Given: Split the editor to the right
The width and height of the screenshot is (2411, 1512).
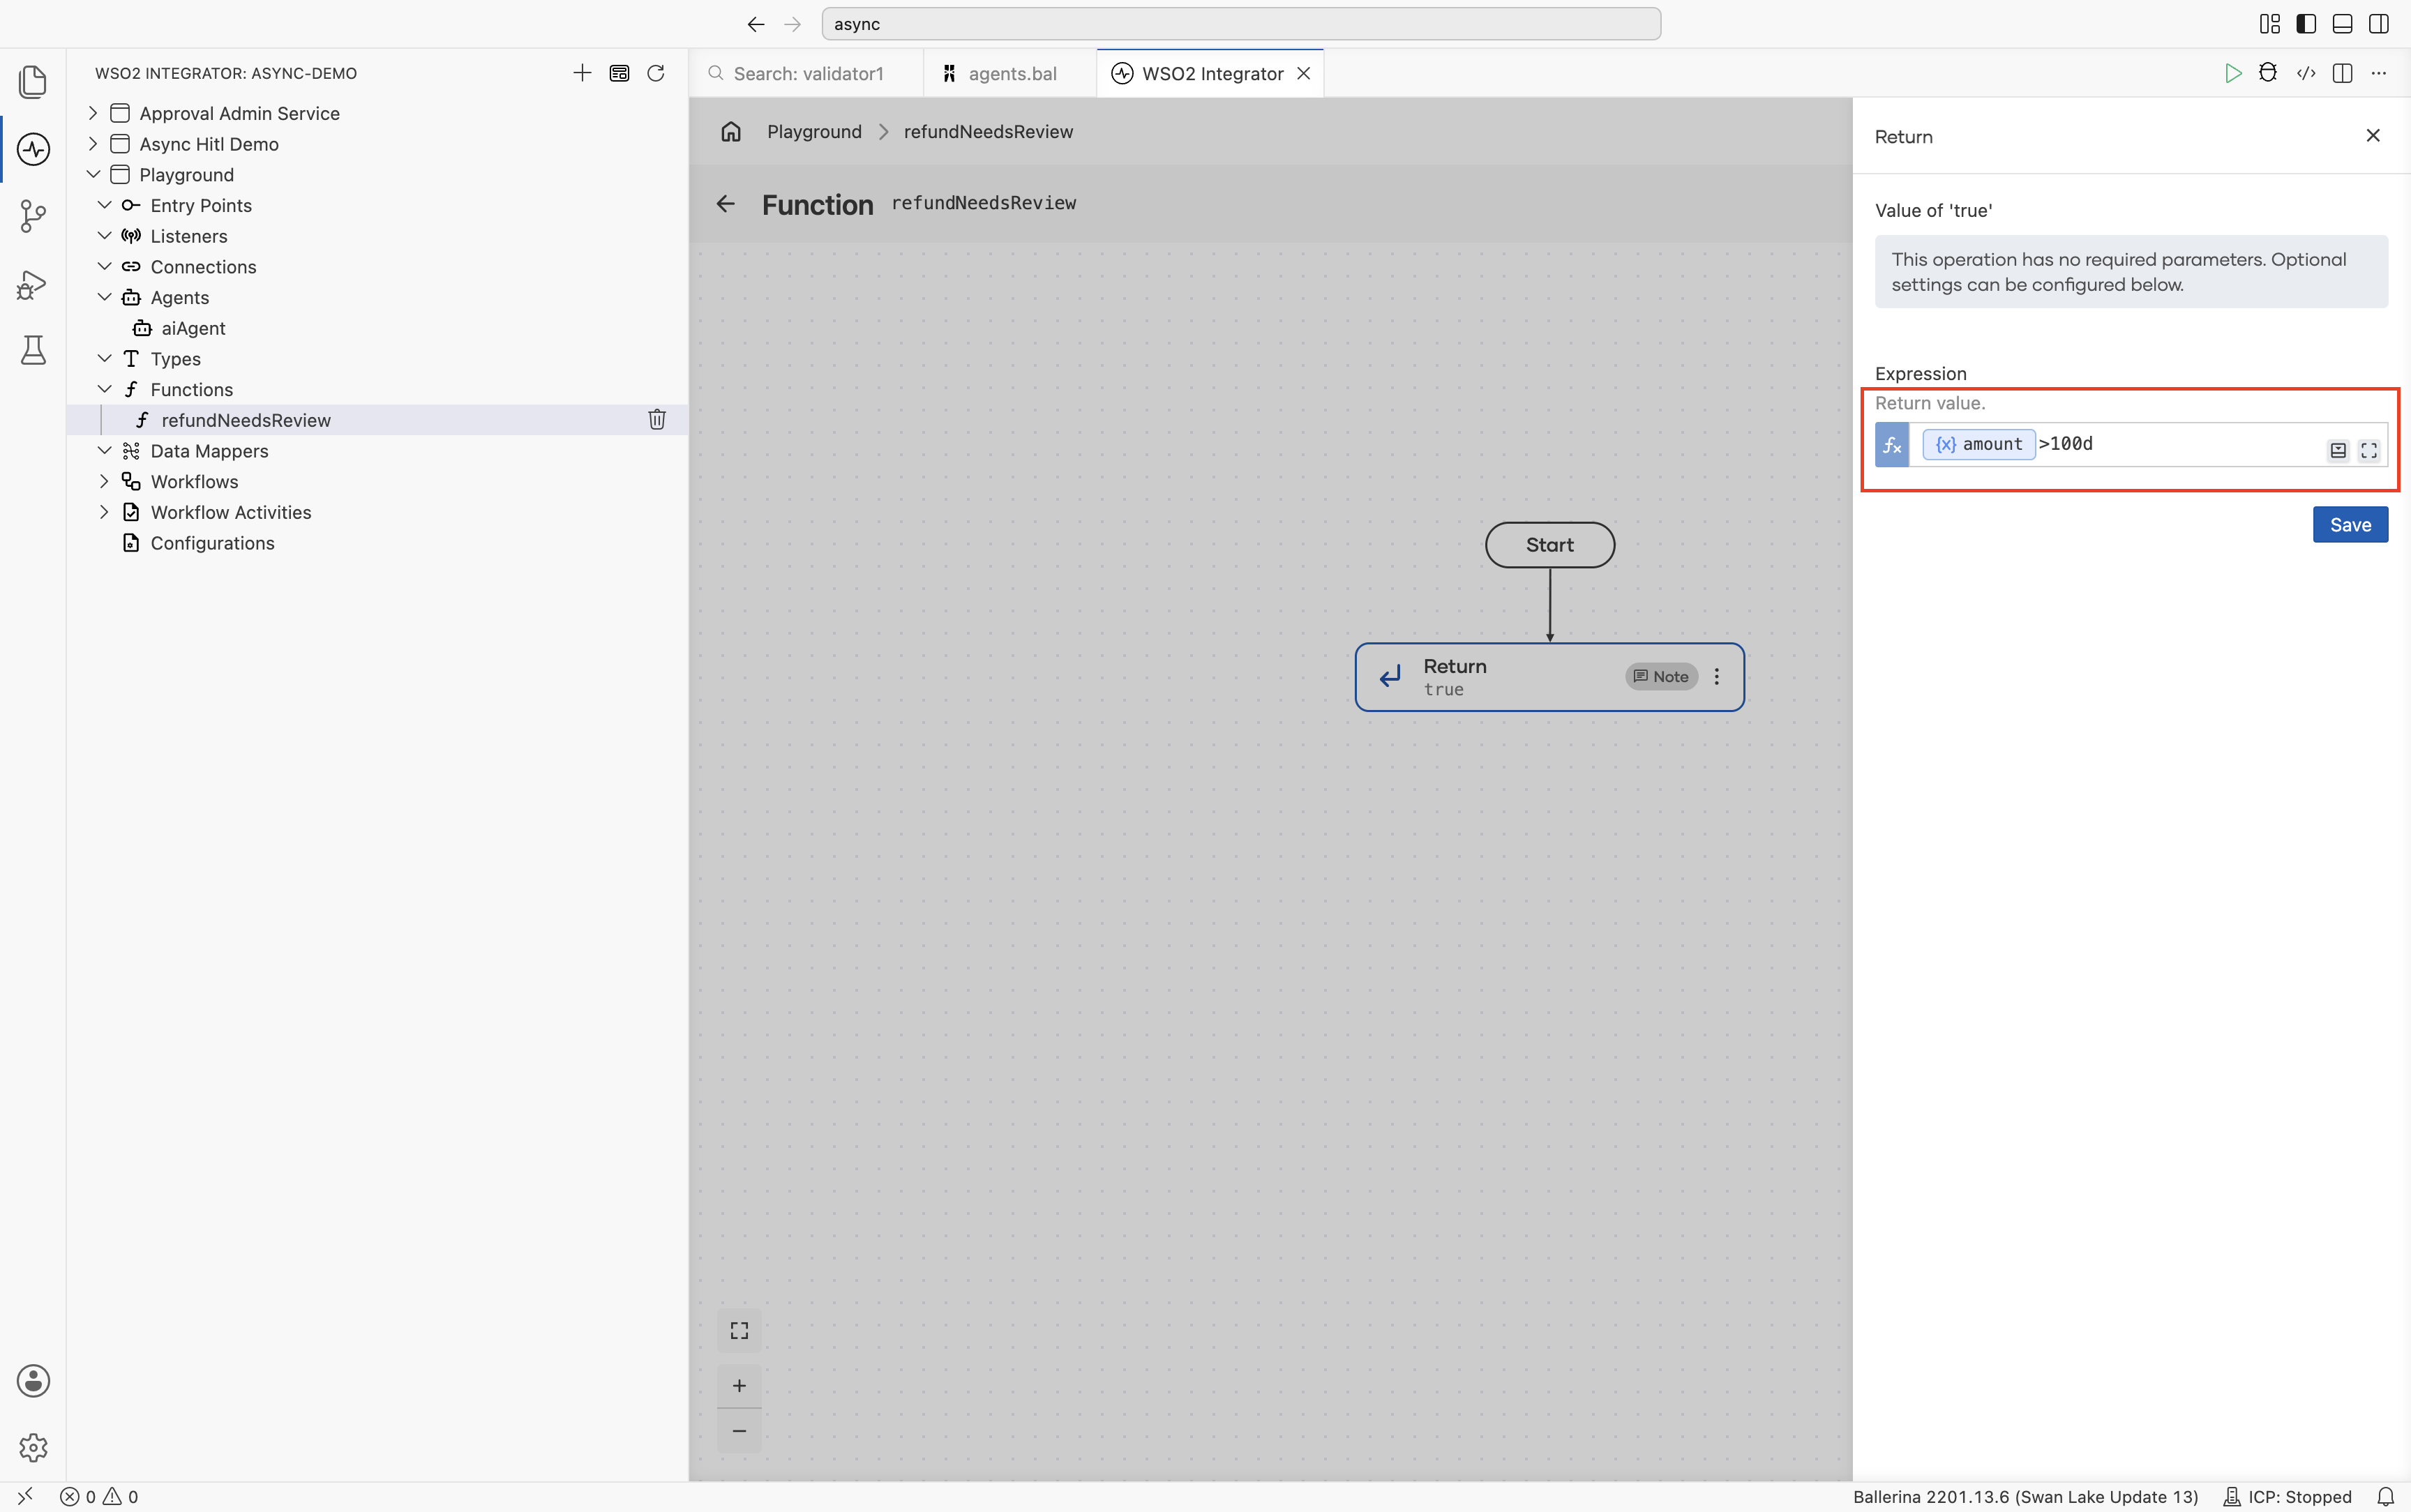Looking at the screenshot, I should 2342,73.
